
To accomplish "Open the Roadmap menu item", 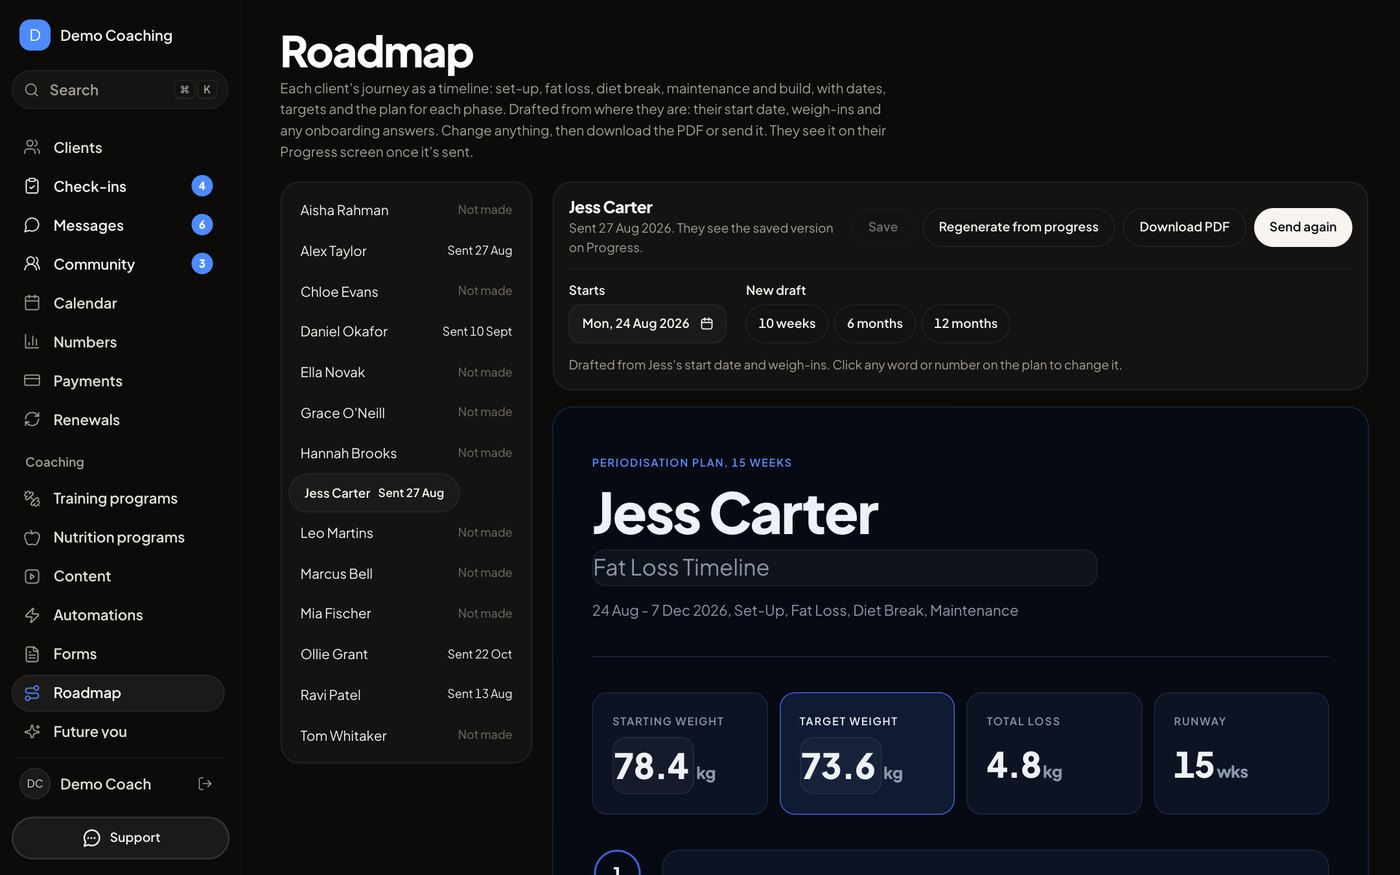I will coord(118,693).
